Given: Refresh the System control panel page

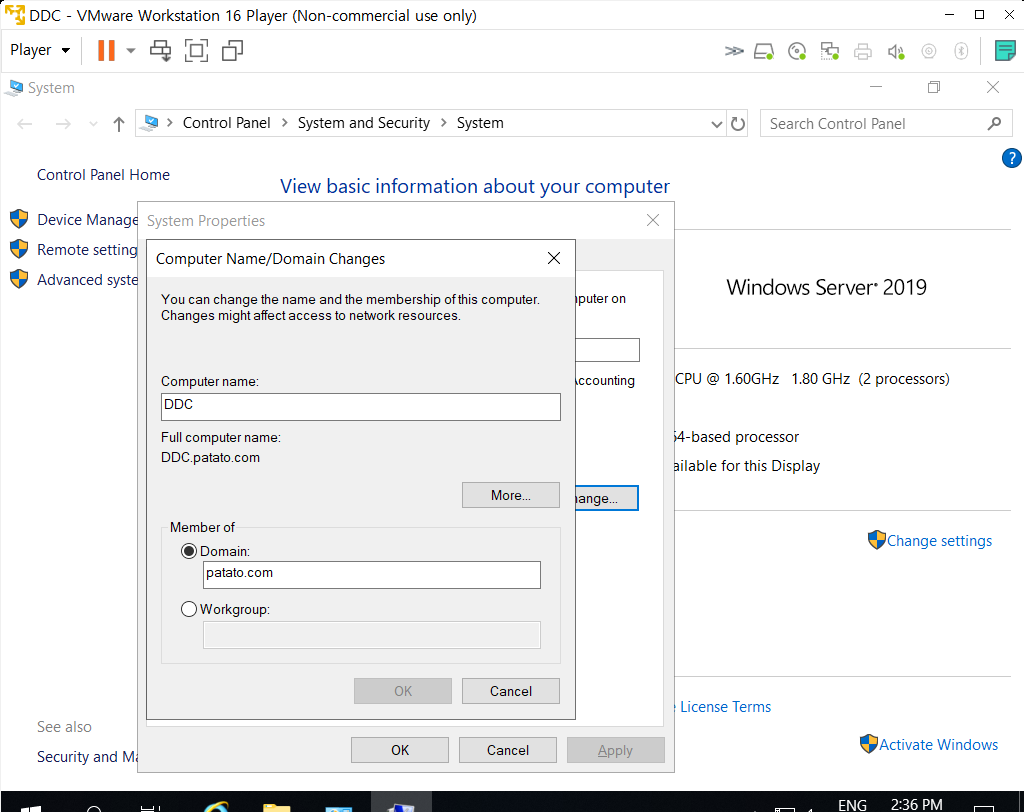Looking at the screenshot, I should (738, 123).
